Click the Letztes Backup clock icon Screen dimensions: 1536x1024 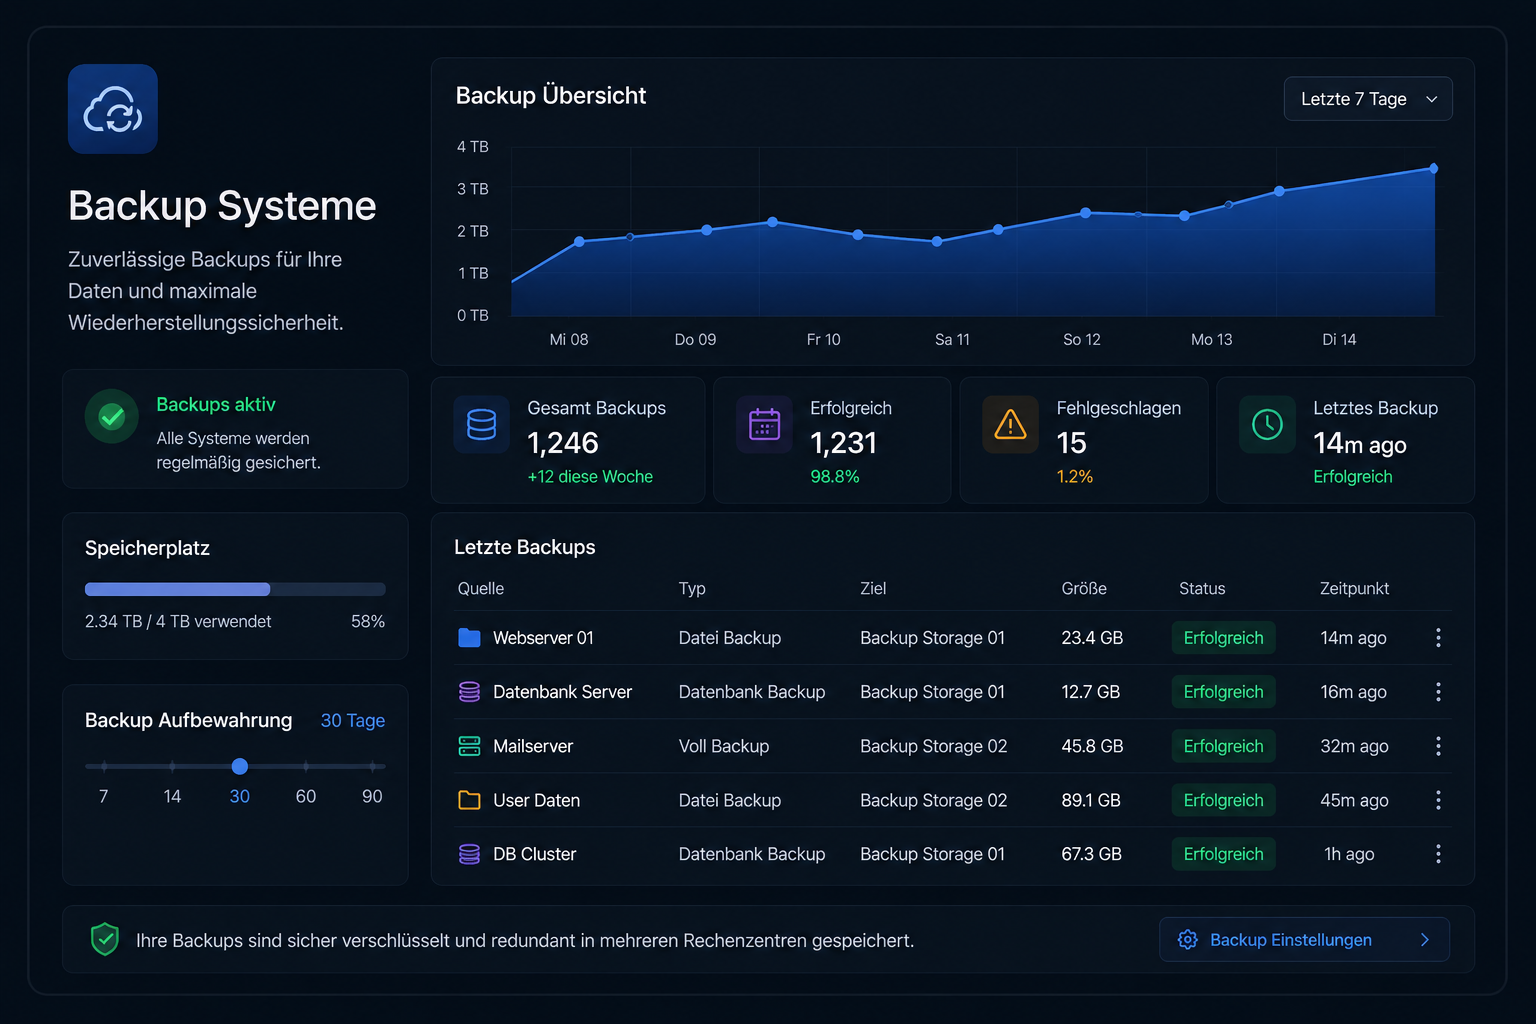(x=1268, y=425)
